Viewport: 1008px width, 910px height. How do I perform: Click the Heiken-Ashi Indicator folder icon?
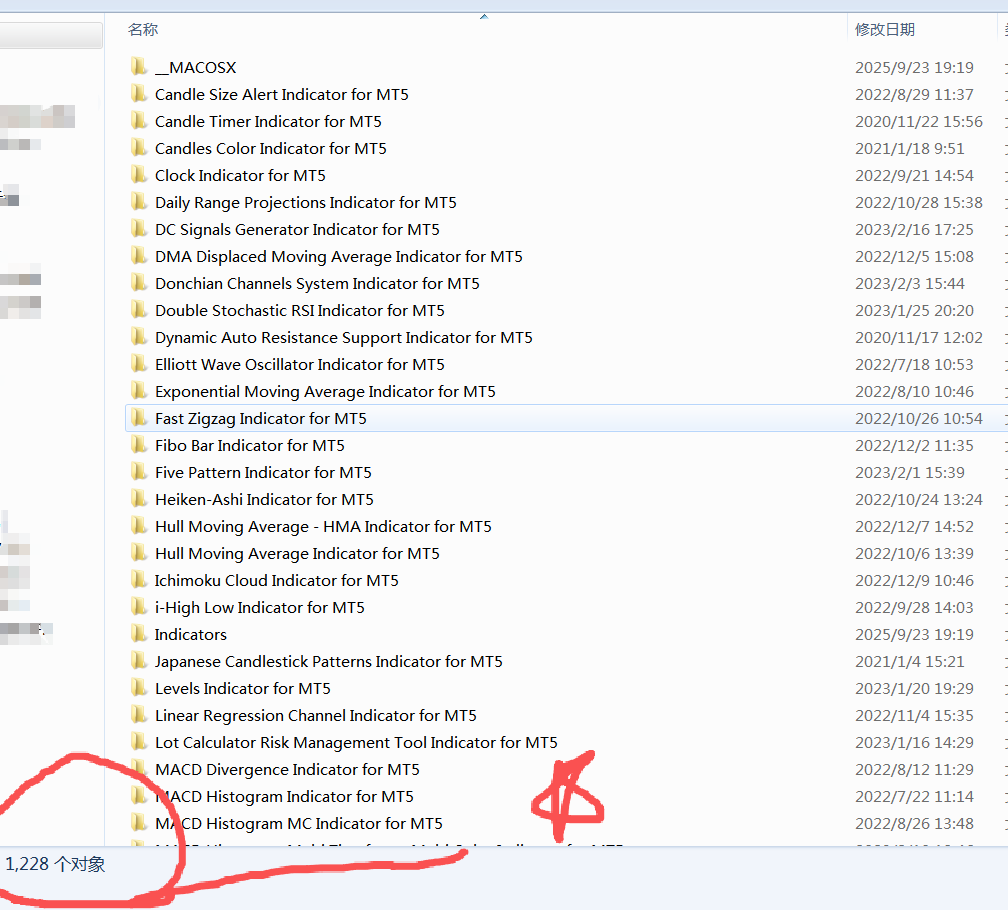click(x=139, y=499)
